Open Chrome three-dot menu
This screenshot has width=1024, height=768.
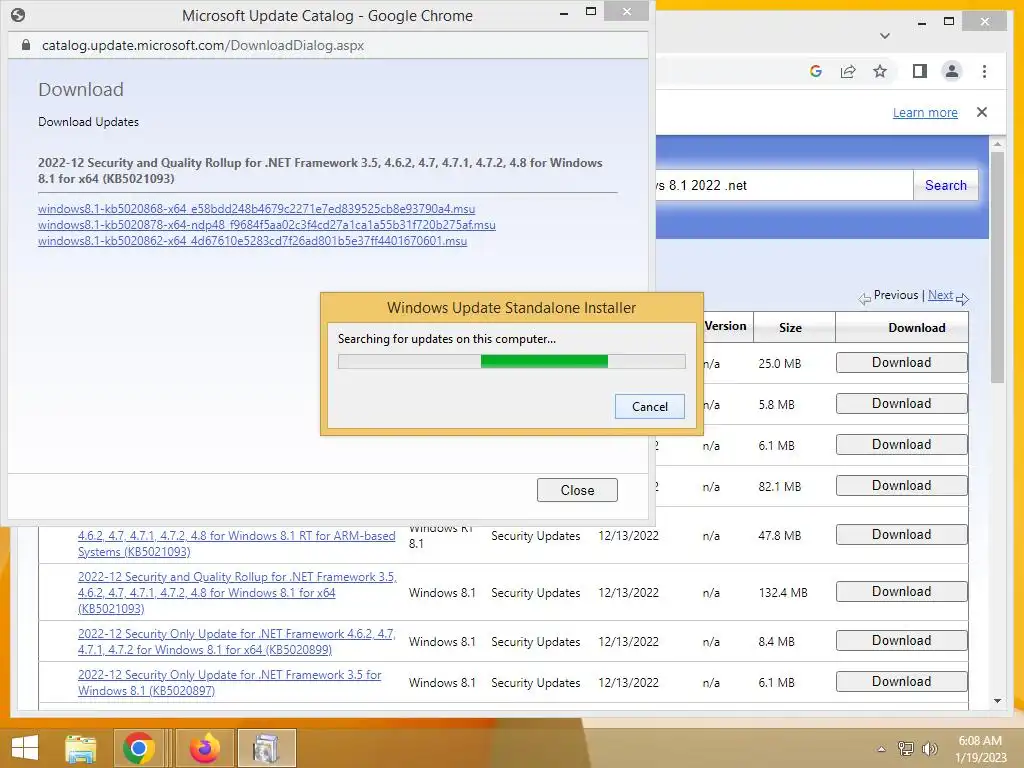(x=984, y=71)
